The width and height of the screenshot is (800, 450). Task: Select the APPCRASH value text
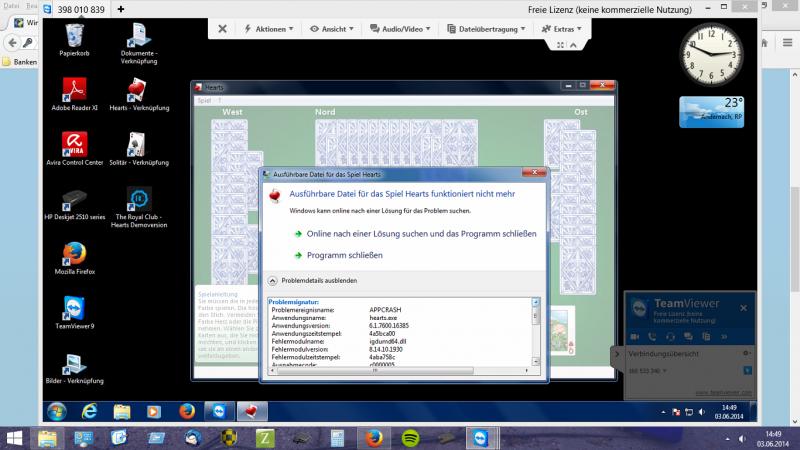pos(385,310)
